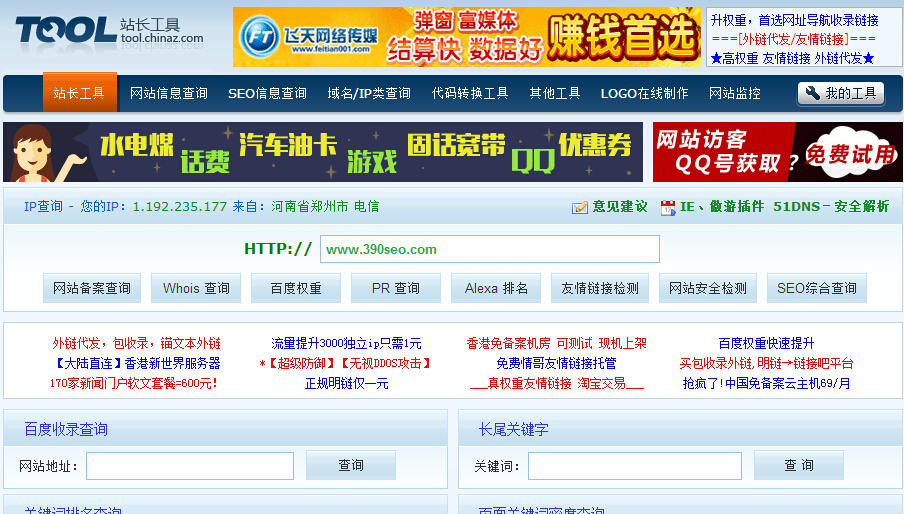Image resolution: width=904 pixels, height=514 pixels.
Task: Open the 网站信息查询 menu
Action: (x=169, y=93)
